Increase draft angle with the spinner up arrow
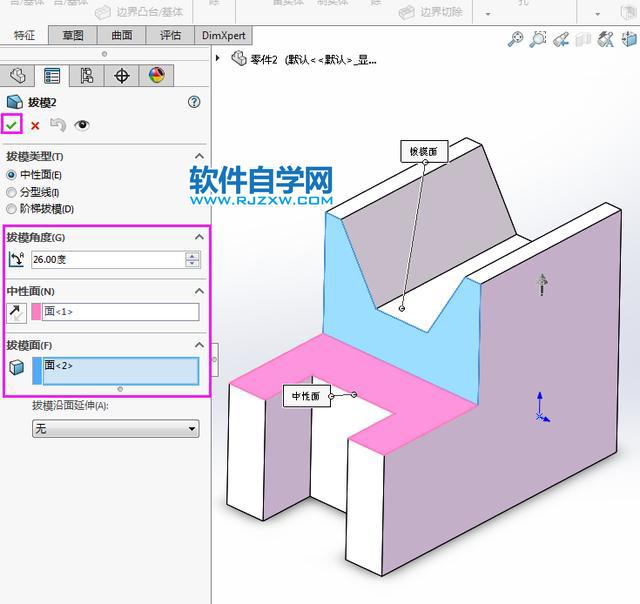The height and width of the screenshot is (604, 640). click(x=192, y=256)
